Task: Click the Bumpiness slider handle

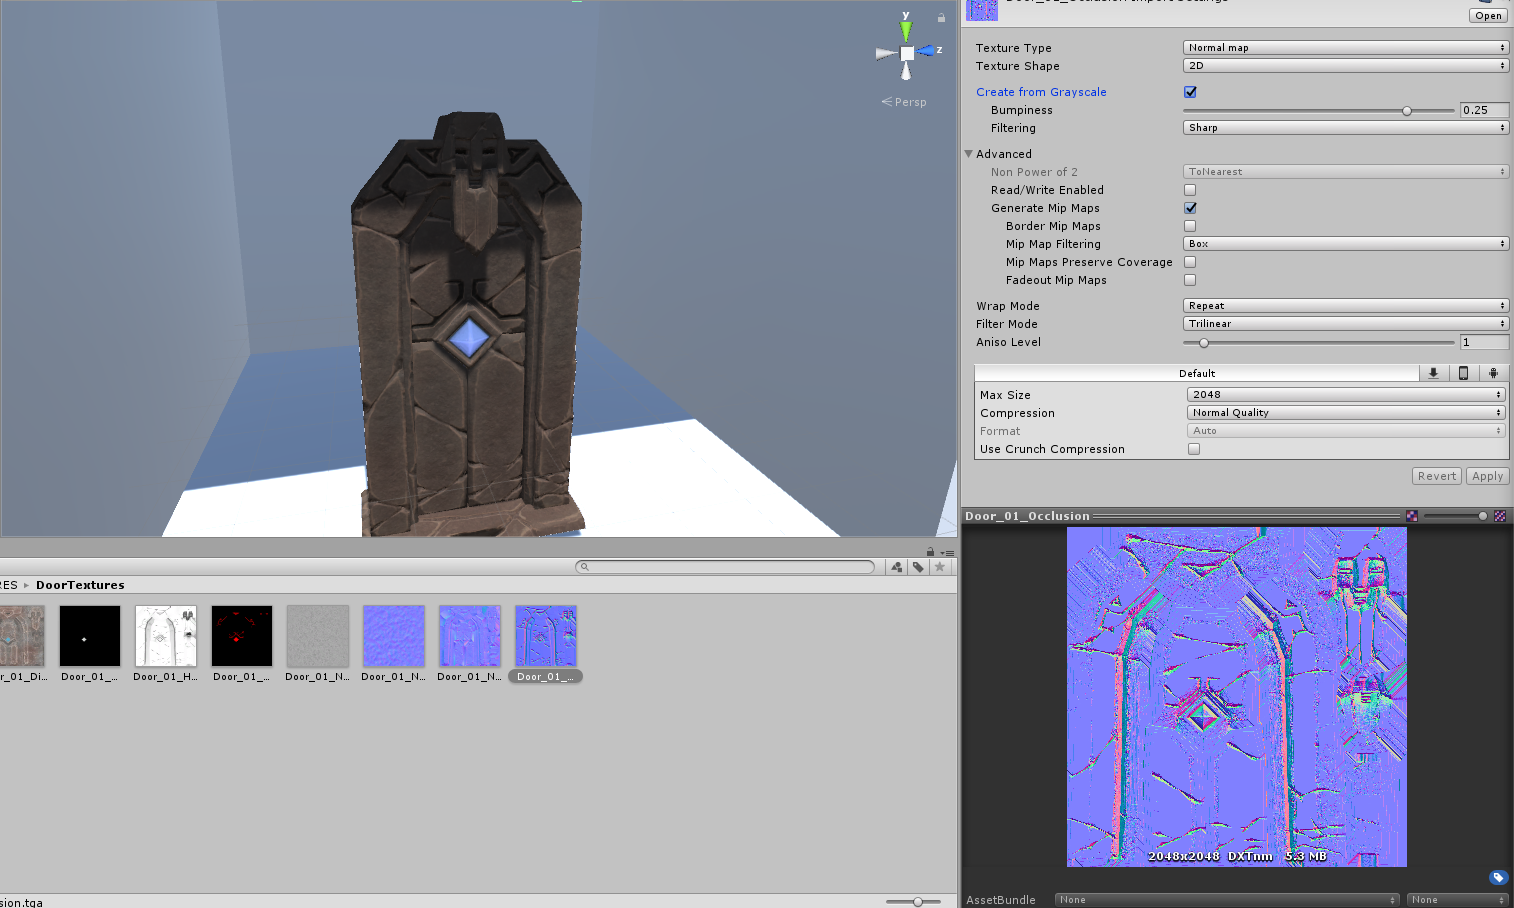Action: tap(1407, 111)
